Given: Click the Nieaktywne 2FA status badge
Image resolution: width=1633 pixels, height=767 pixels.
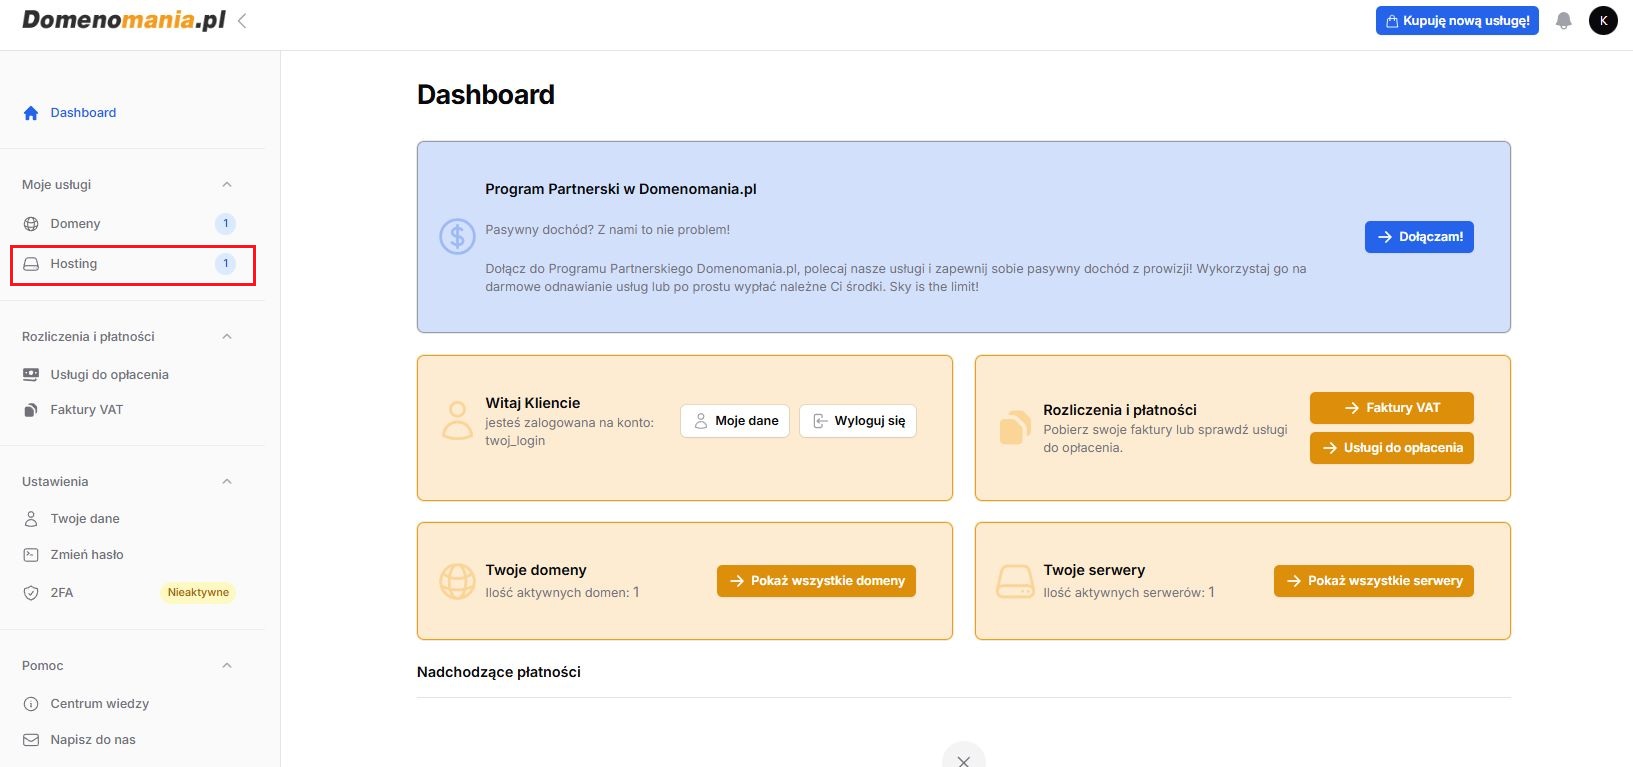Looking at the screenshot, I should 198,593.
